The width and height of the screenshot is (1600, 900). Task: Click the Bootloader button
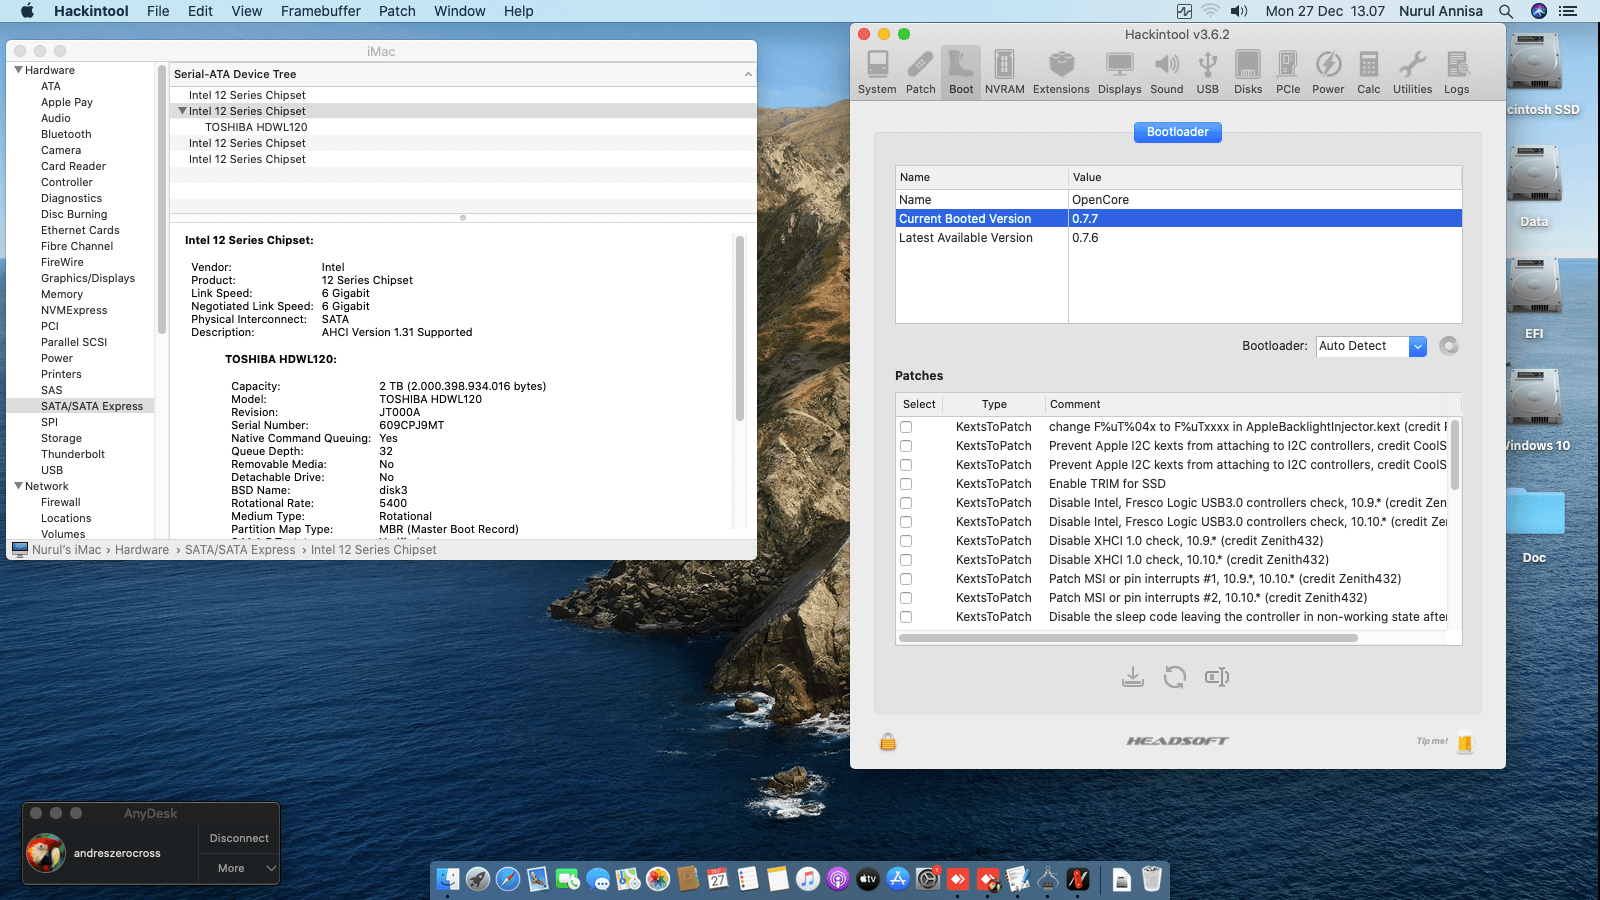pyautogui.click(x=1177, y=132)
